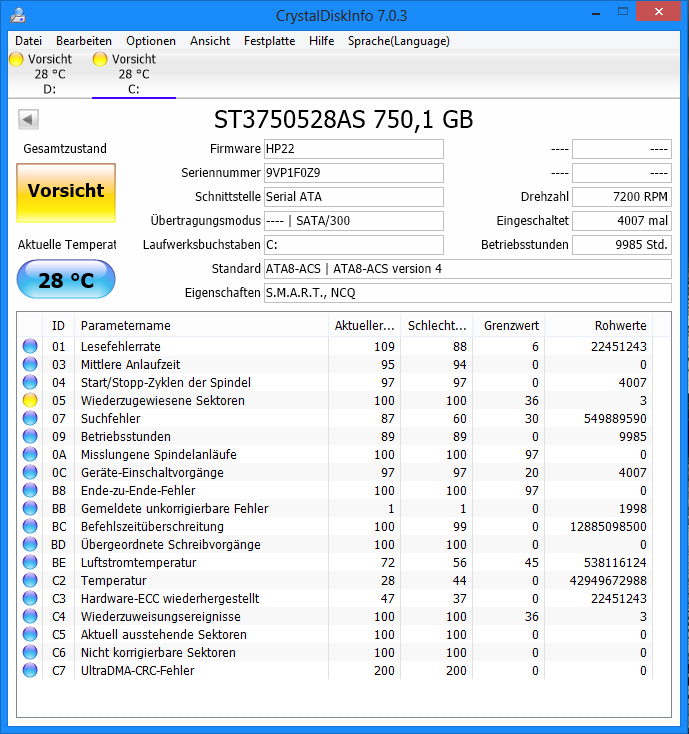Click the Schnittstelle field Serial ATA
689x734 pixels.
(353, 197)
